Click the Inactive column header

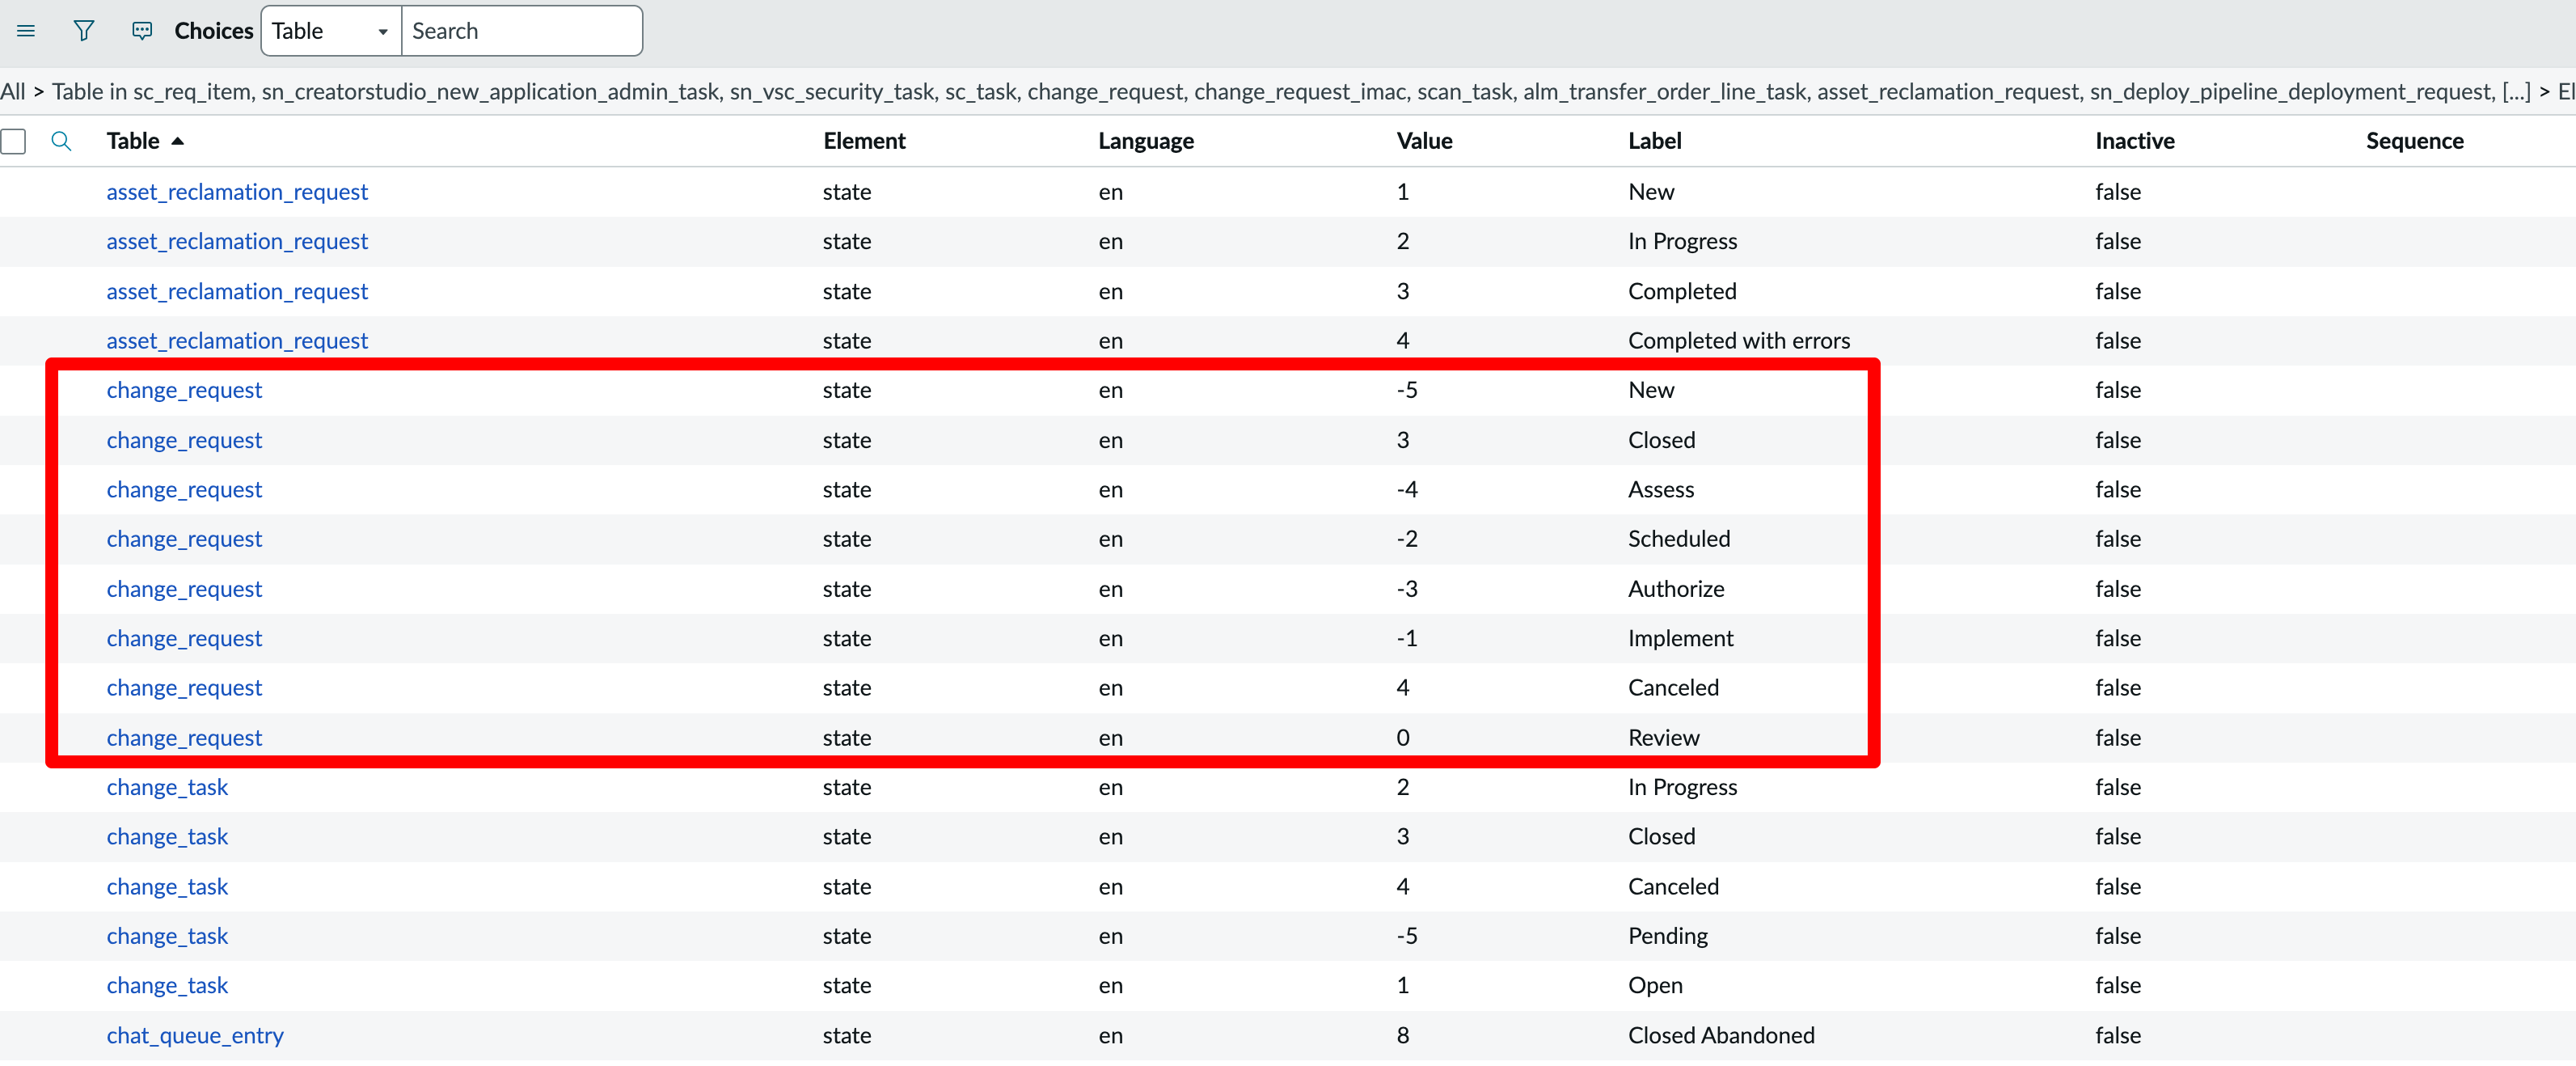[x=2134, y=141]
